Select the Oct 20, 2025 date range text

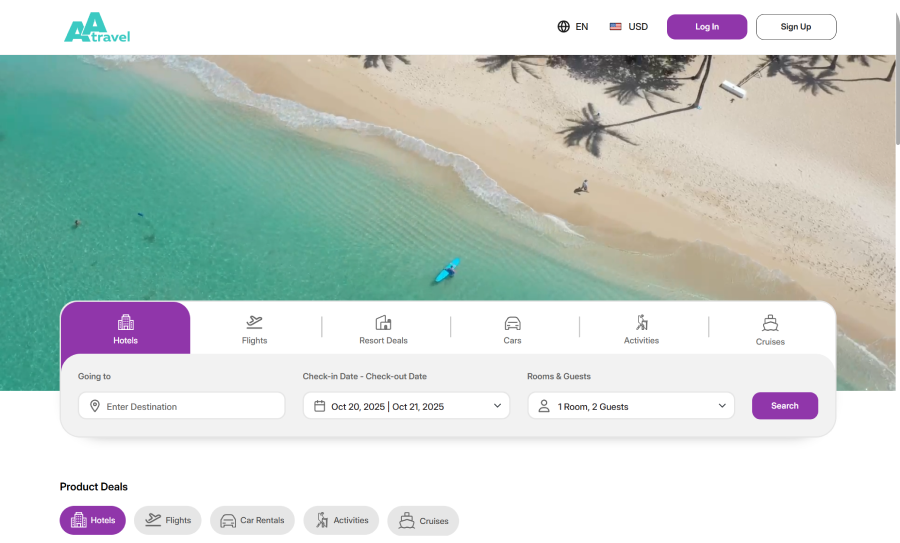click(x=387, y=406)
